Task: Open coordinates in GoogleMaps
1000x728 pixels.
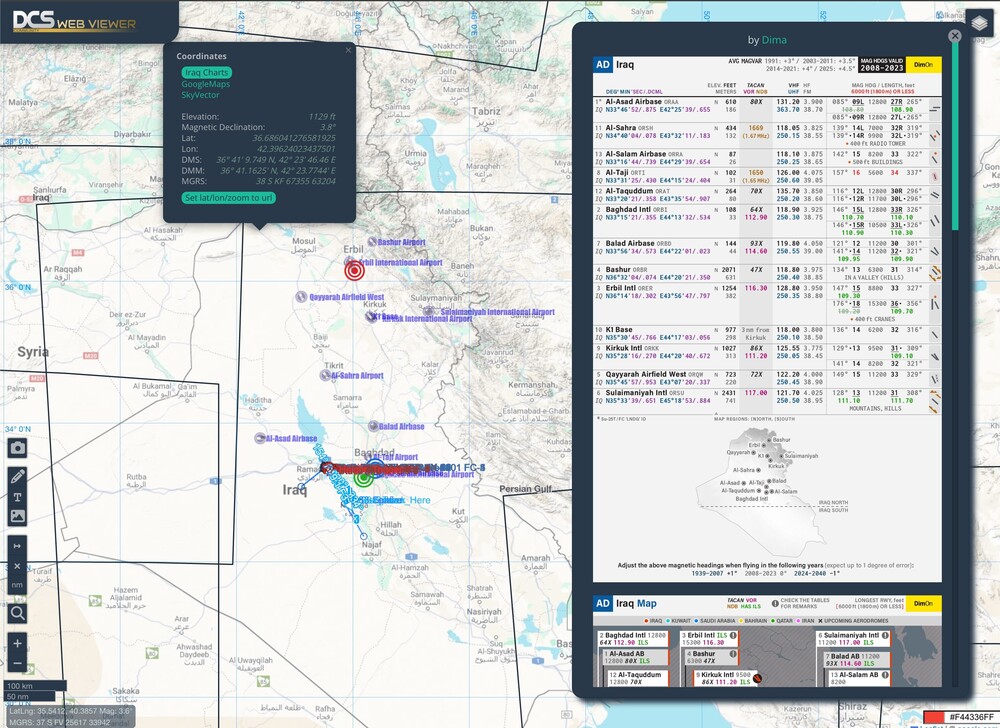Action: [x=205, y=84]
